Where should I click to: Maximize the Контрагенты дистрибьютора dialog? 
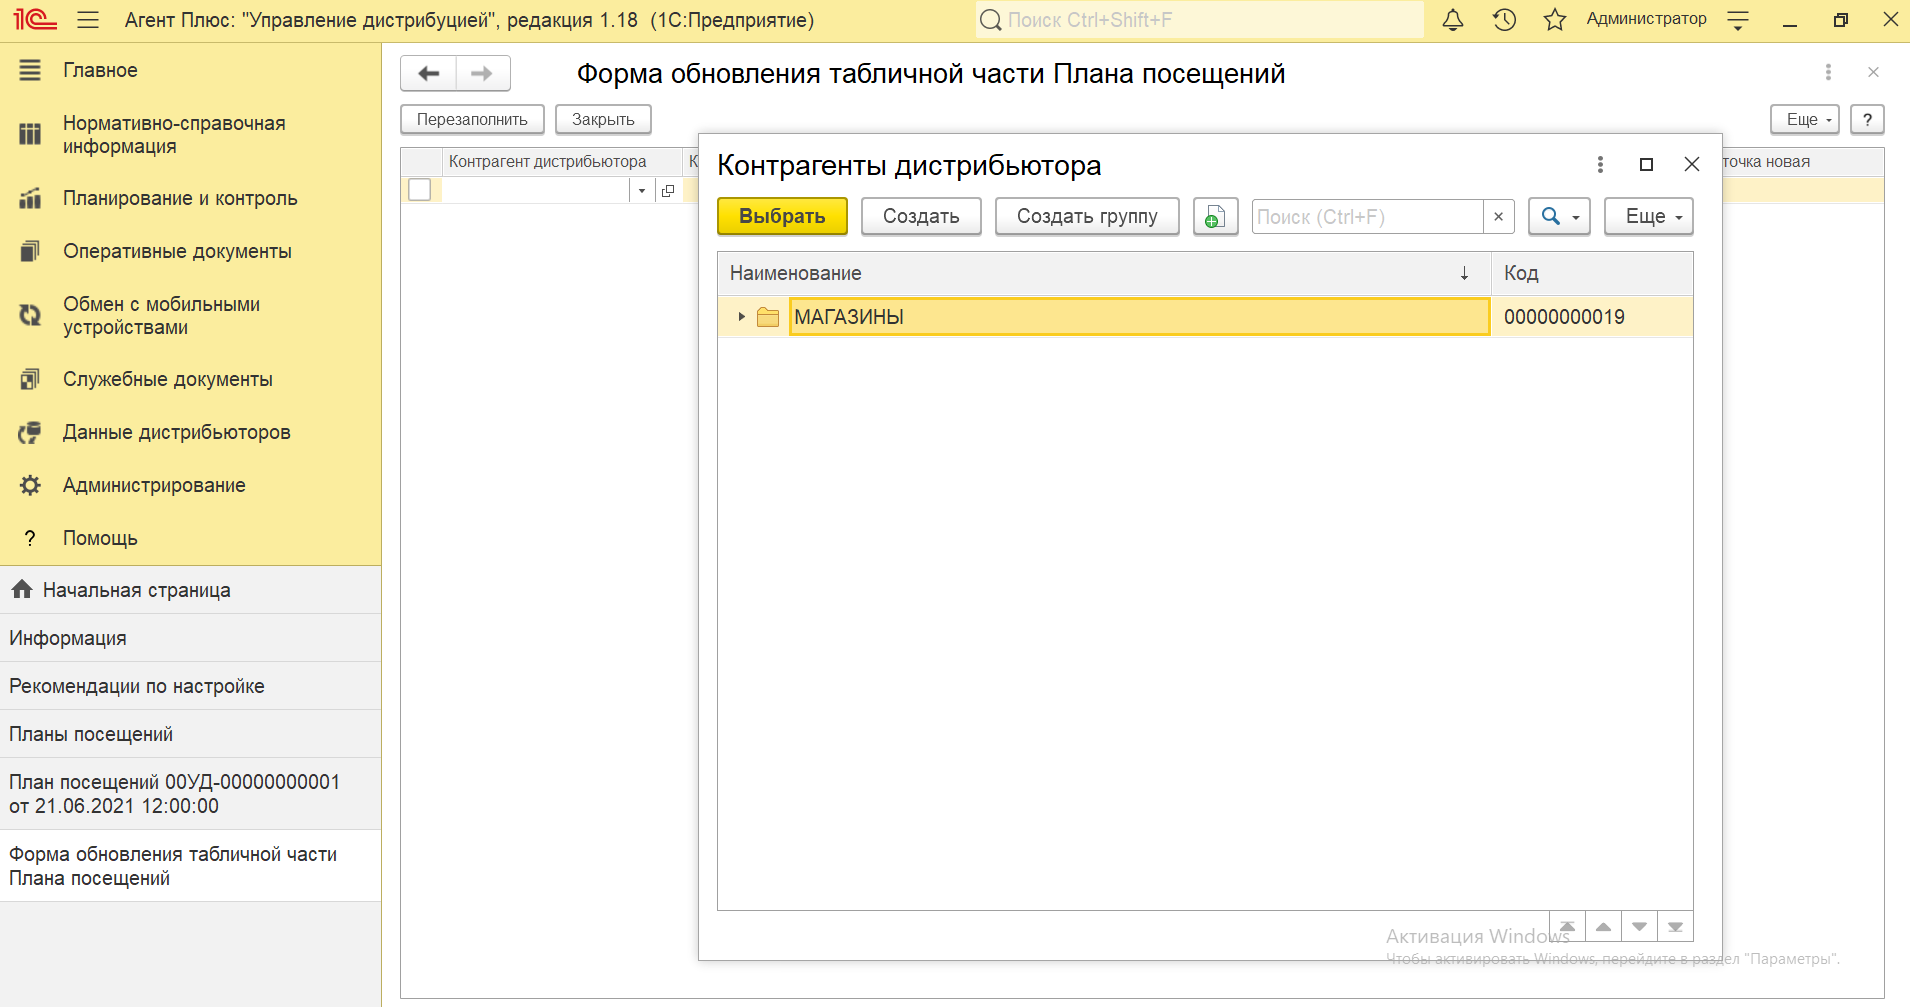pyautogui.click(x=1646, y=164)
